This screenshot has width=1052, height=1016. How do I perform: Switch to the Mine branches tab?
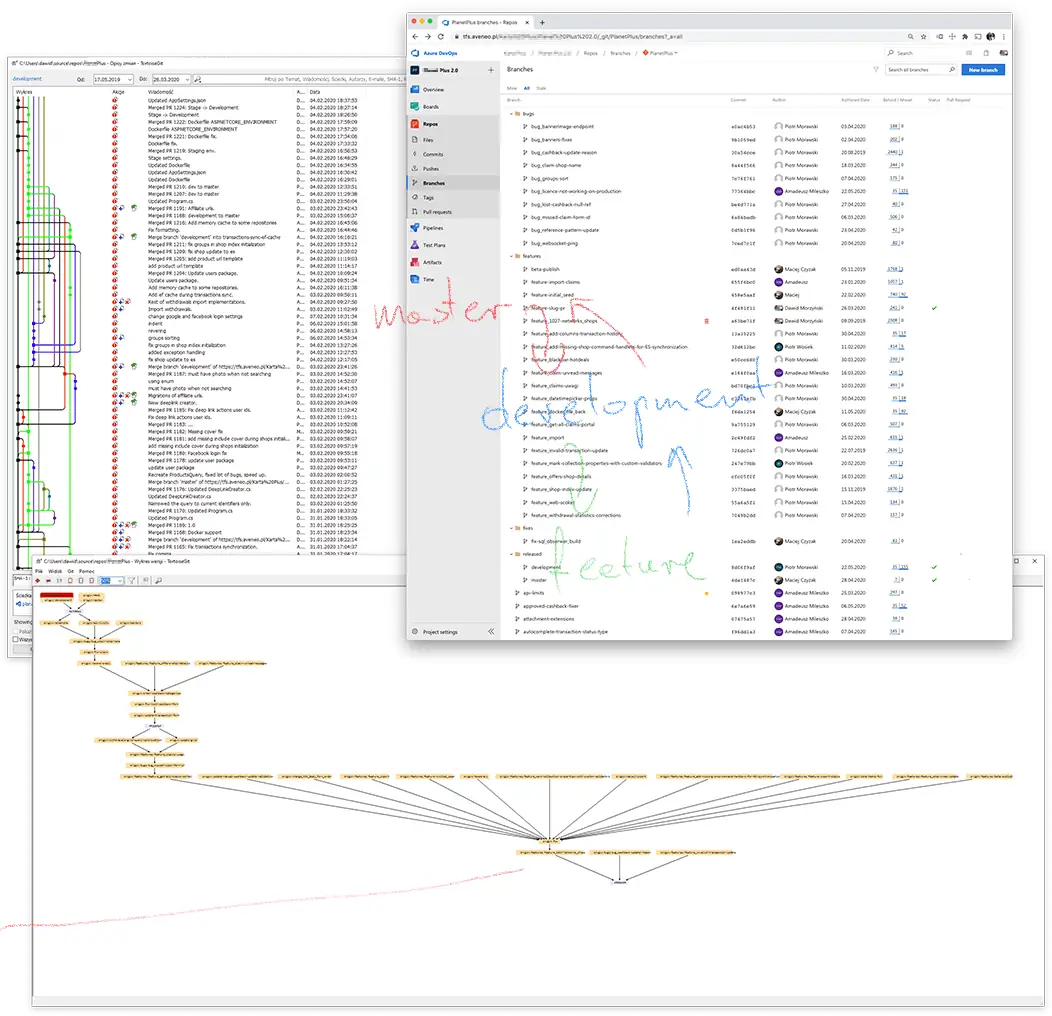pyautogui.click(x=512, y=88)
